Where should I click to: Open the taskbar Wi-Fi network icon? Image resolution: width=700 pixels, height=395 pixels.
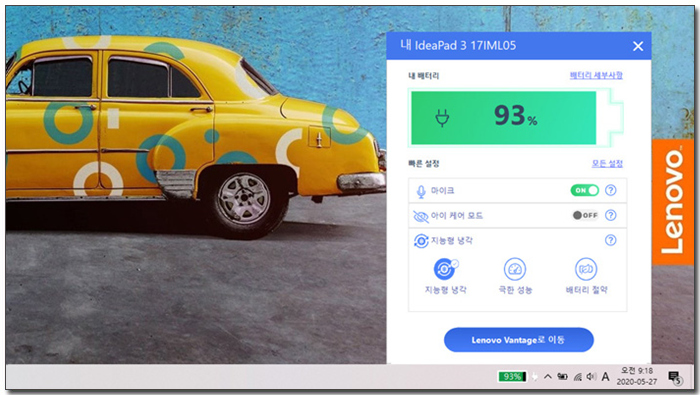(577, 377)
